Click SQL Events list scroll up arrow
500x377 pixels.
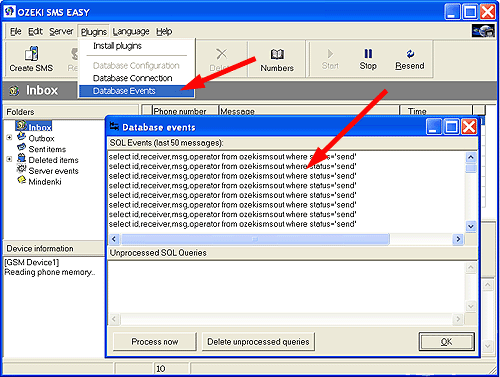tap(471, 157)
